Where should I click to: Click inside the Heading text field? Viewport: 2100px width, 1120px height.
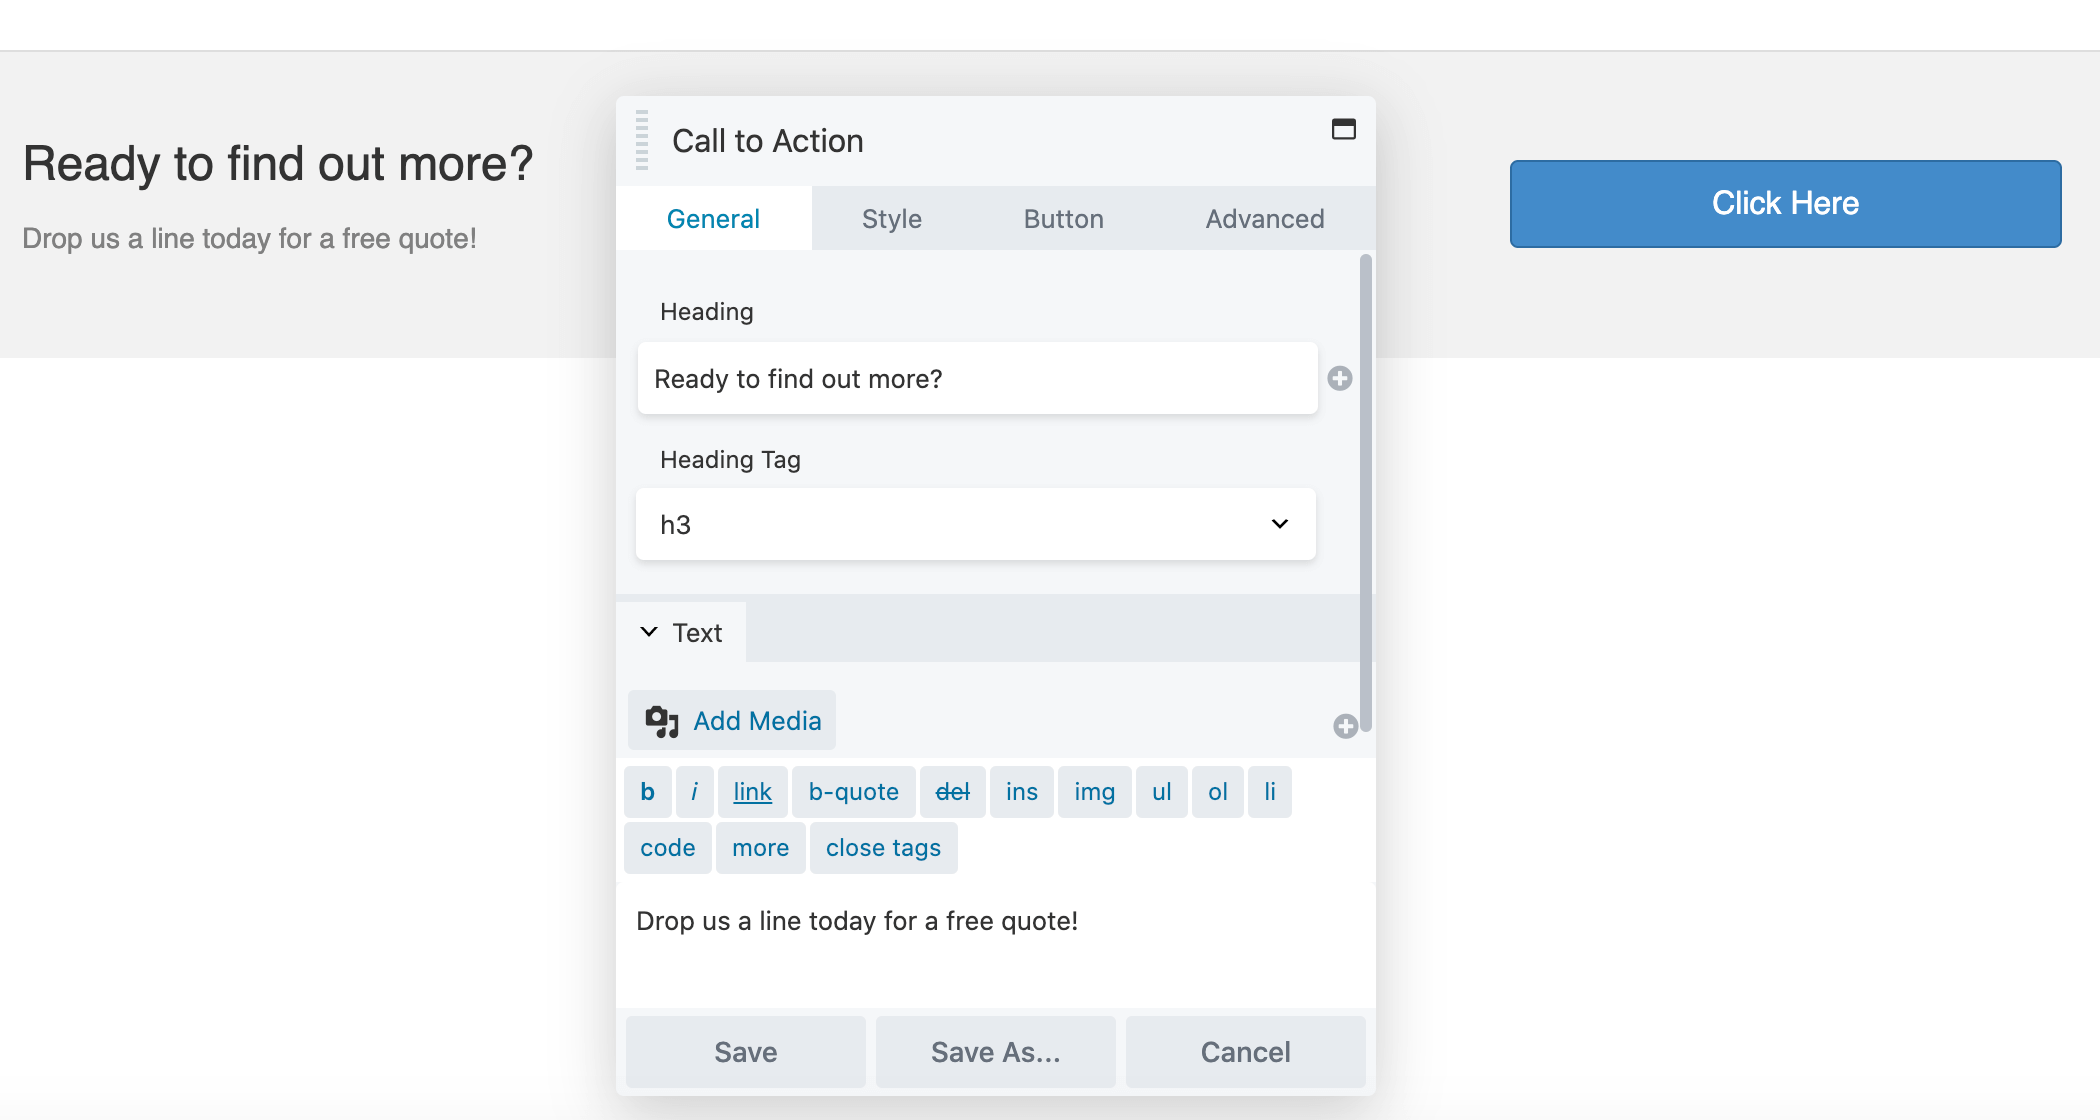(x=977, y=379)
